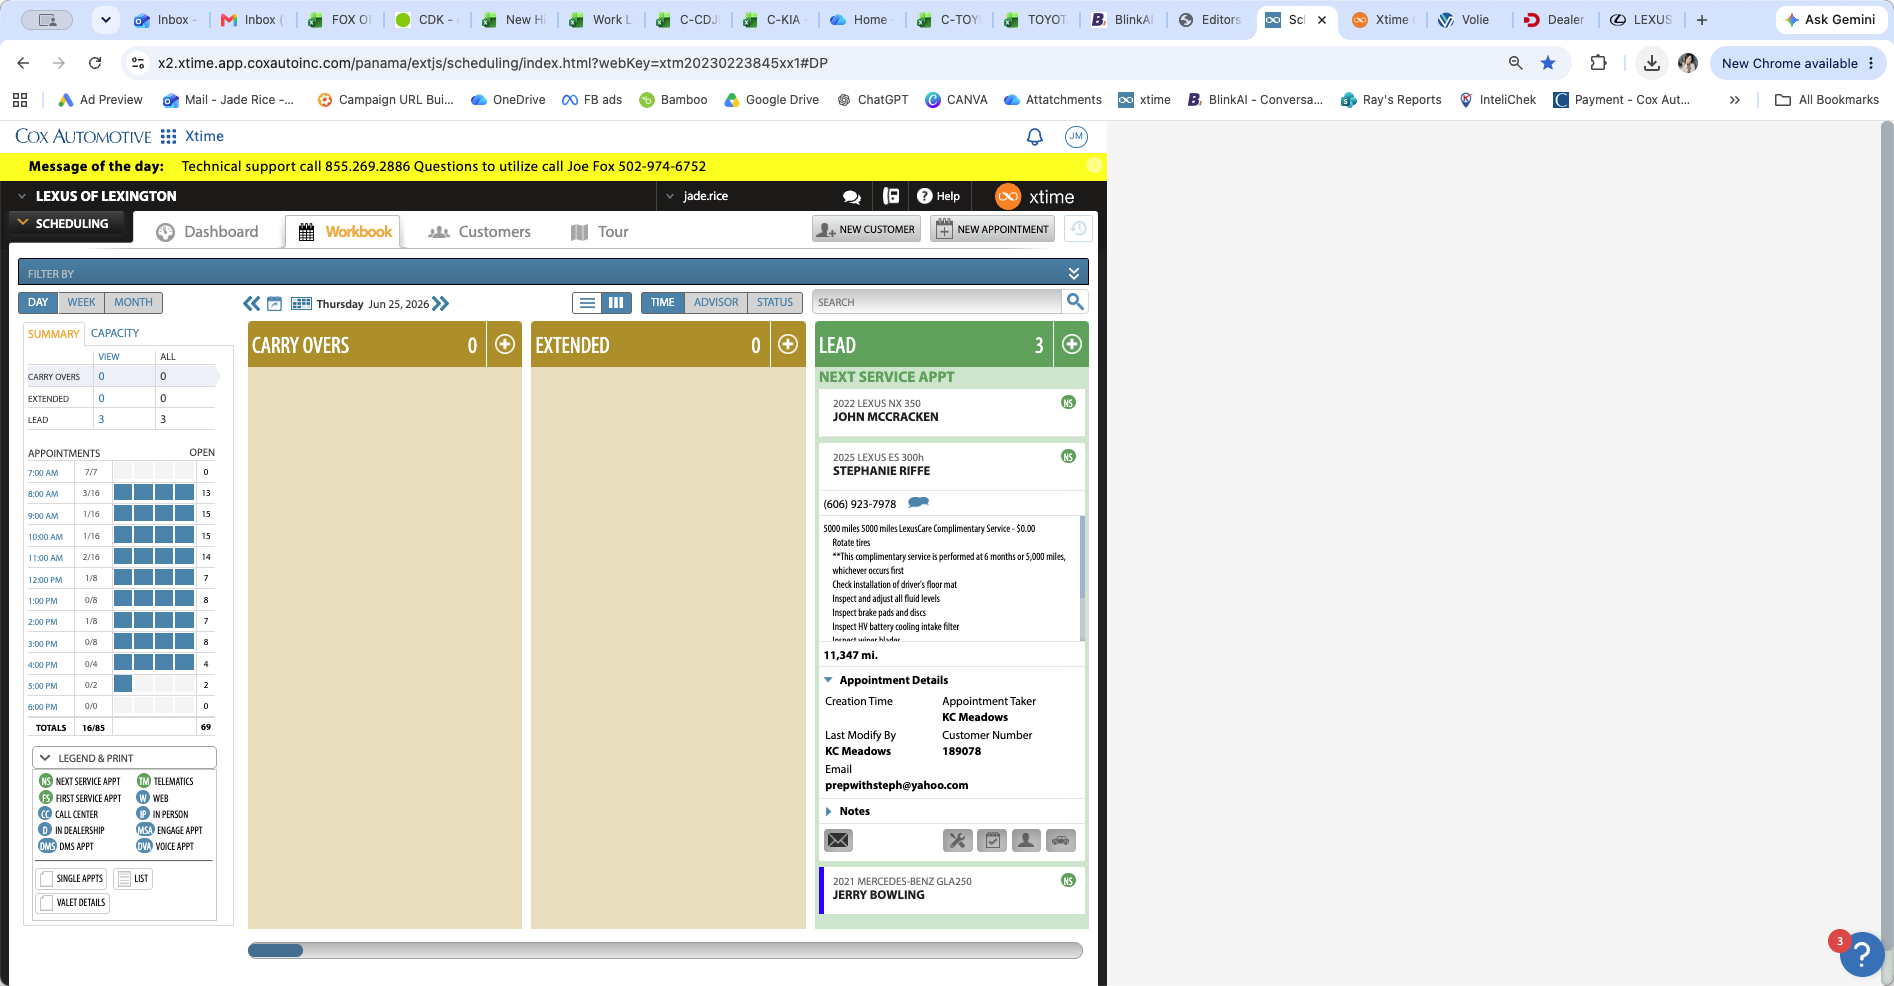
Task: Click the vehicle car icon in appointment card
Action: click(1061, 840)
